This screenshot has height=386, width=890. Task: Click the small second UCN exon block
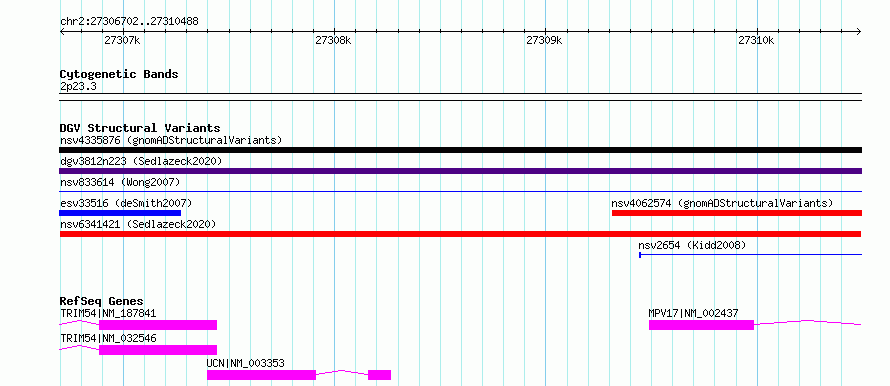[x=379, y=375]
